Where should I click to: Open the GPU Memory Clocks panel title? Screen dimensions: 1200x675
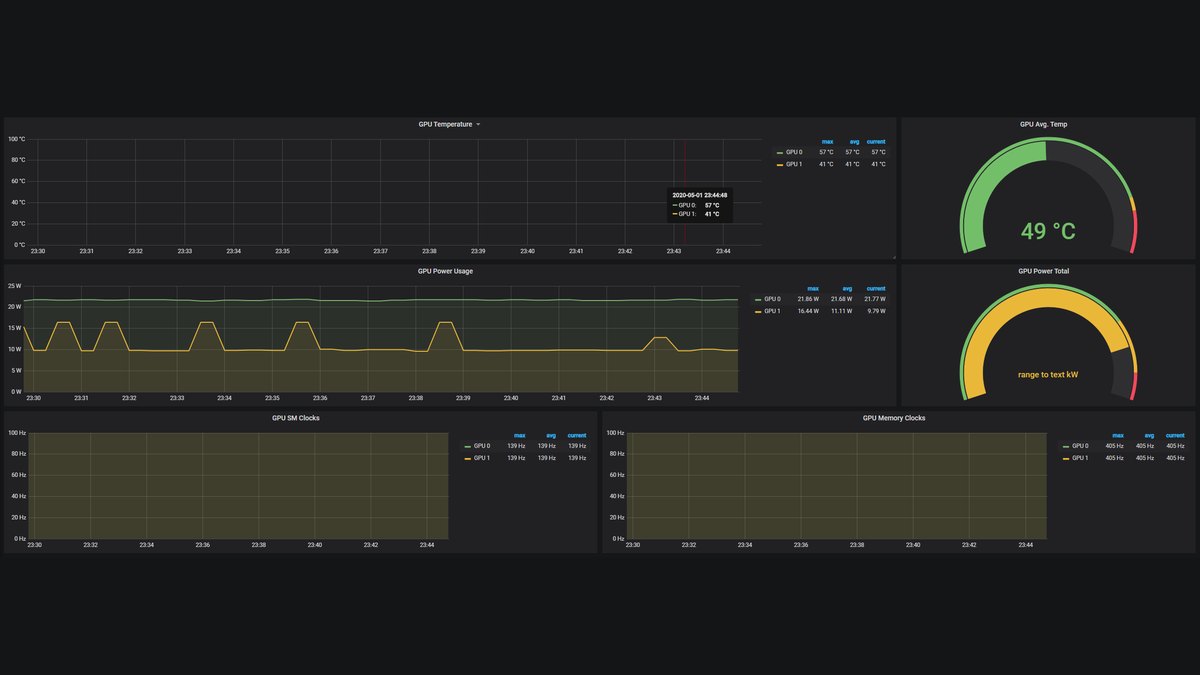(894, 418)
